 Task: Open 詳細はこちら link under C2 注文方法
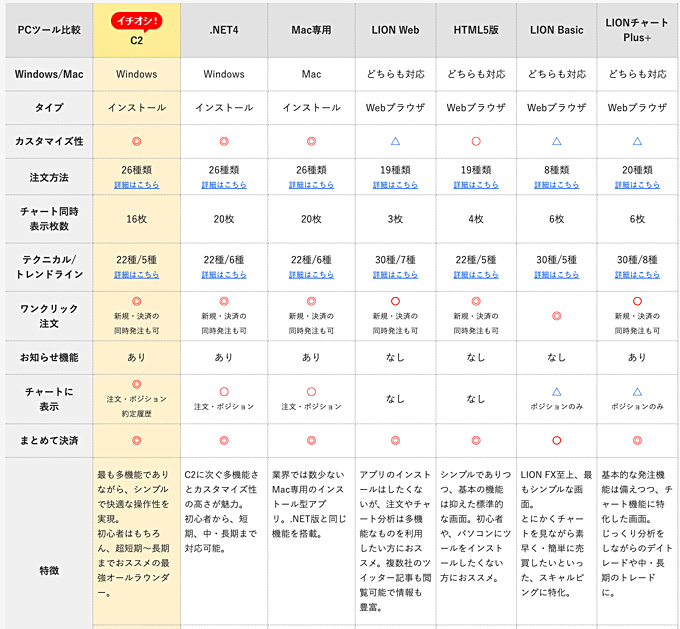coord(137,185)
